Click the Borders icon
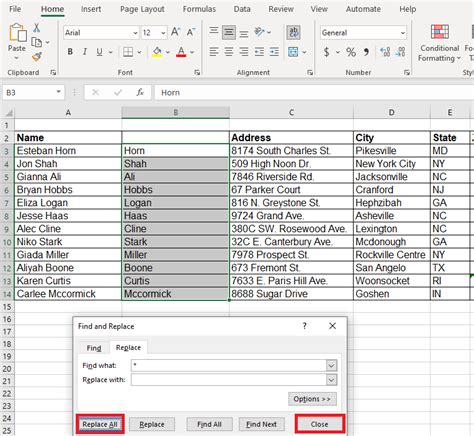 [x=128, y=52]
